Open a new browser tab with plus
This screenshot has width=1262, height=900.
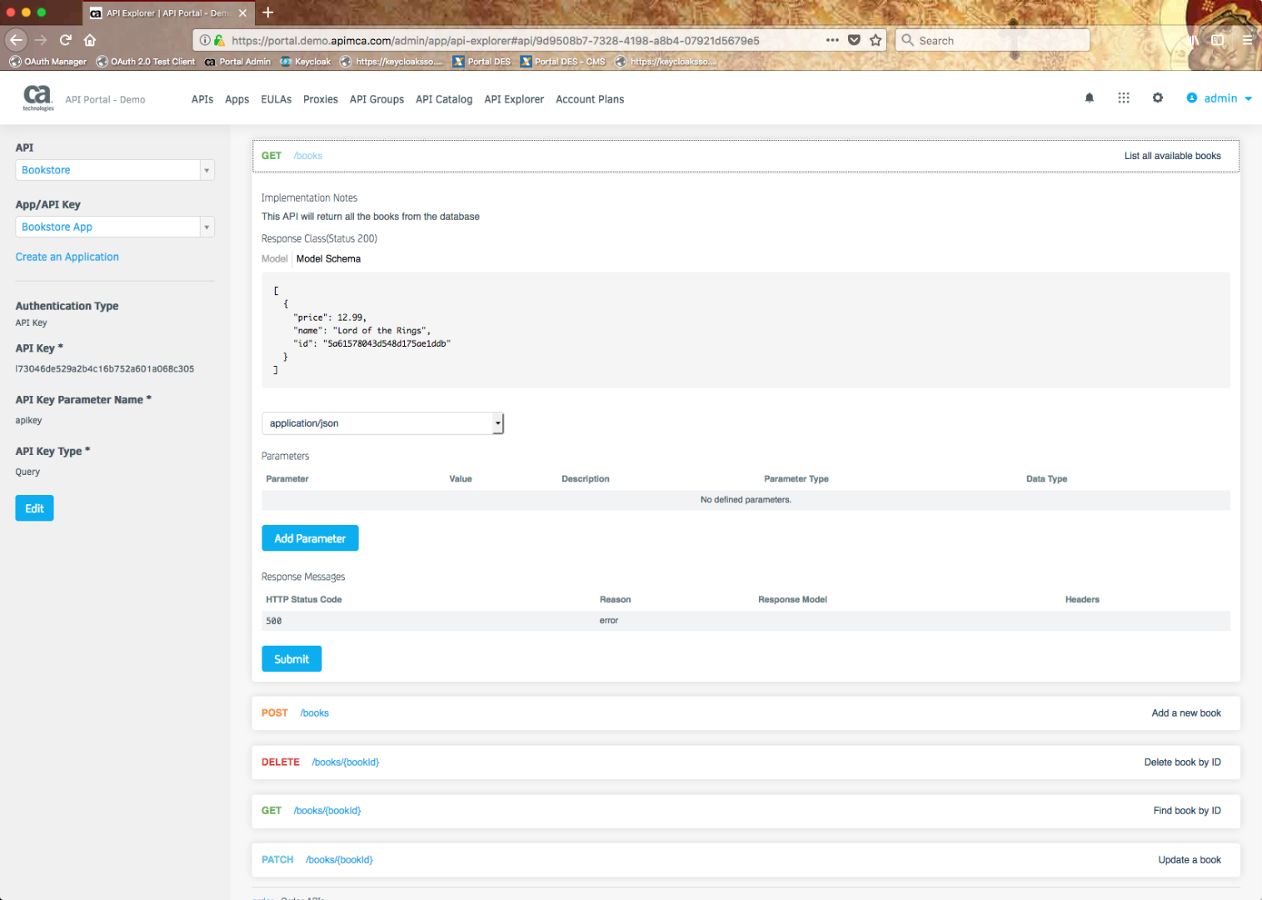click(x=268, y=12)
